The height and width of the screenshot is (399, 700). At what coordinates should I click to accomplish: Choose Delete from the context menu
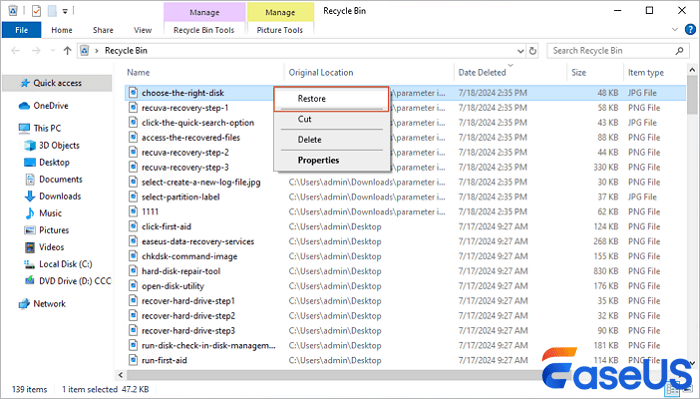pos(331,140)
